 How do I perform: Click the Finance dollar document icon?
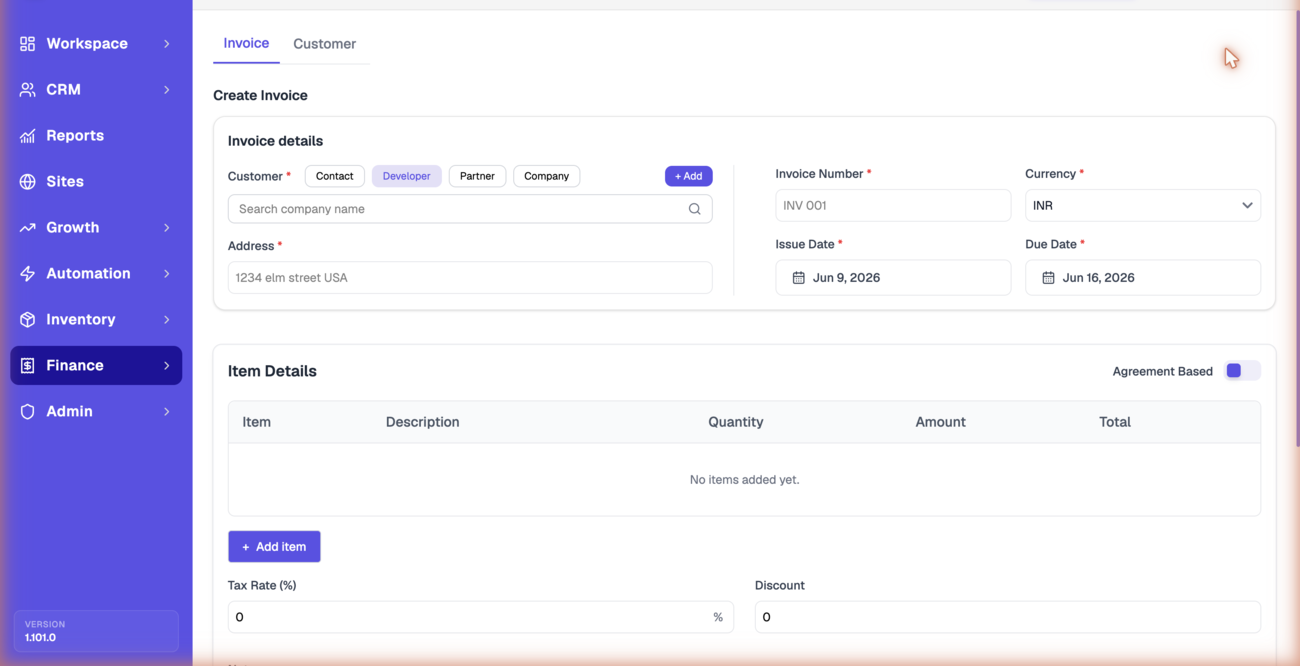click(27, 366)
